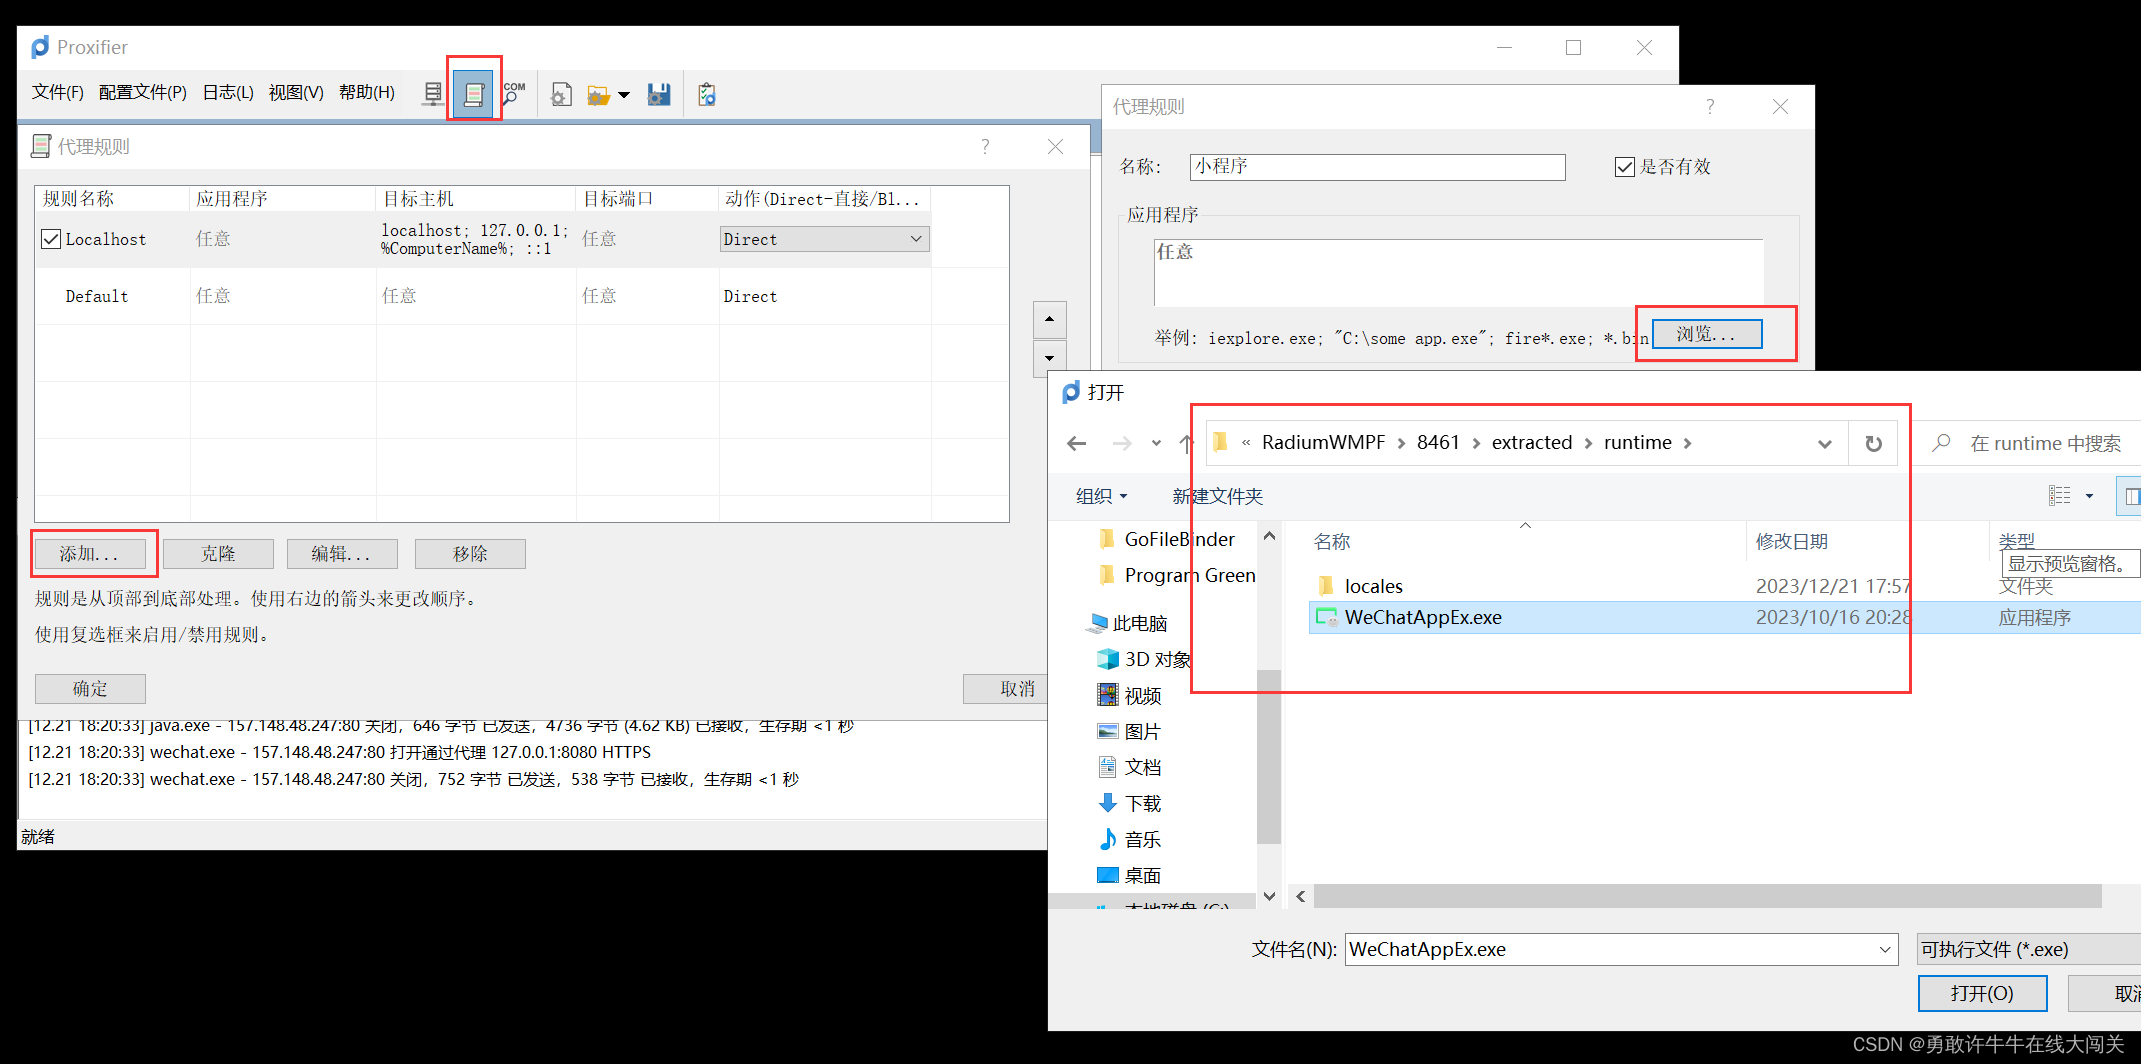Screen dimensions: 2141x1064
Task: Select GoFileBinder in navigation pane
Action: 1179,539
